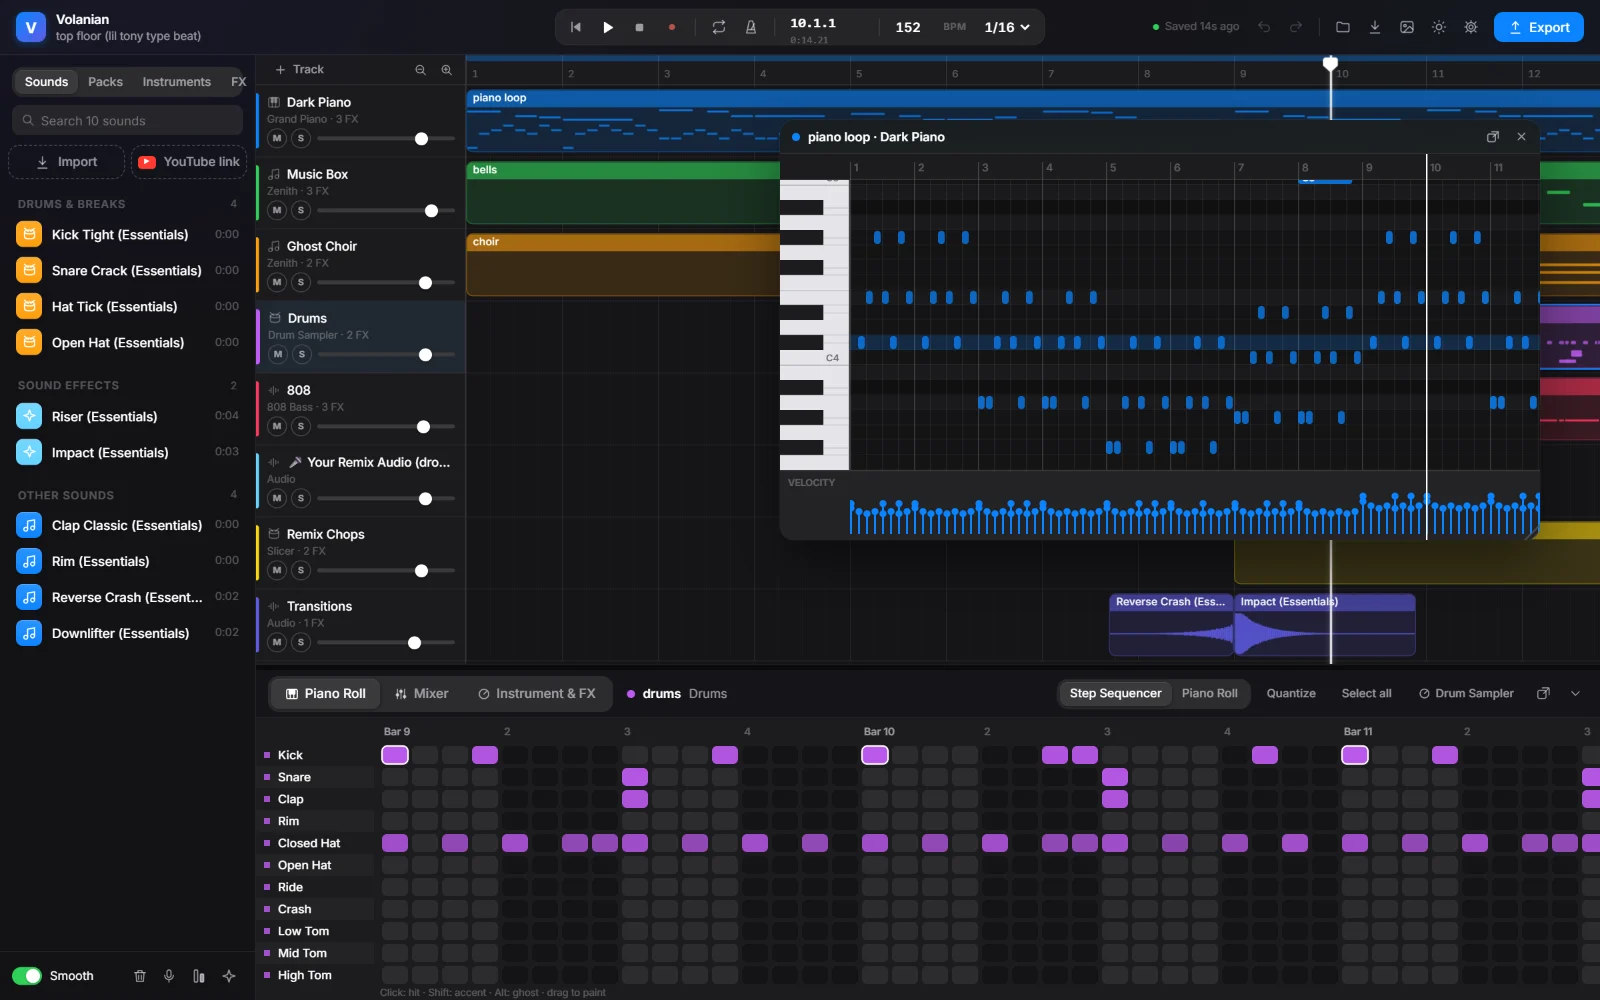The height and width of the screenshot is (1000, 1600).
Task: Click the Dark Piano volume slider
Action: [386, 139]
